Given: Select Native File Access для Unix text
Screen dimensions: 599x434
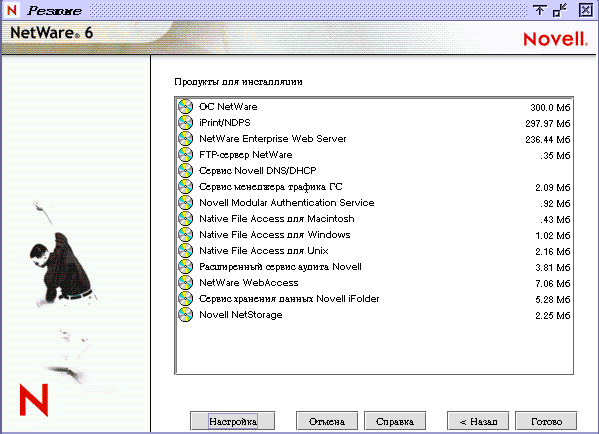Looking at the screenshot, I should pyautogui.click(x=264, y=251).
